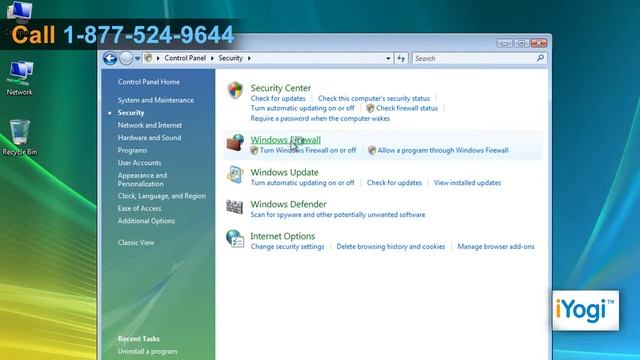Open the Security Center heading link
This screenshot has height=360, width=640.
(x=280, y=88)
